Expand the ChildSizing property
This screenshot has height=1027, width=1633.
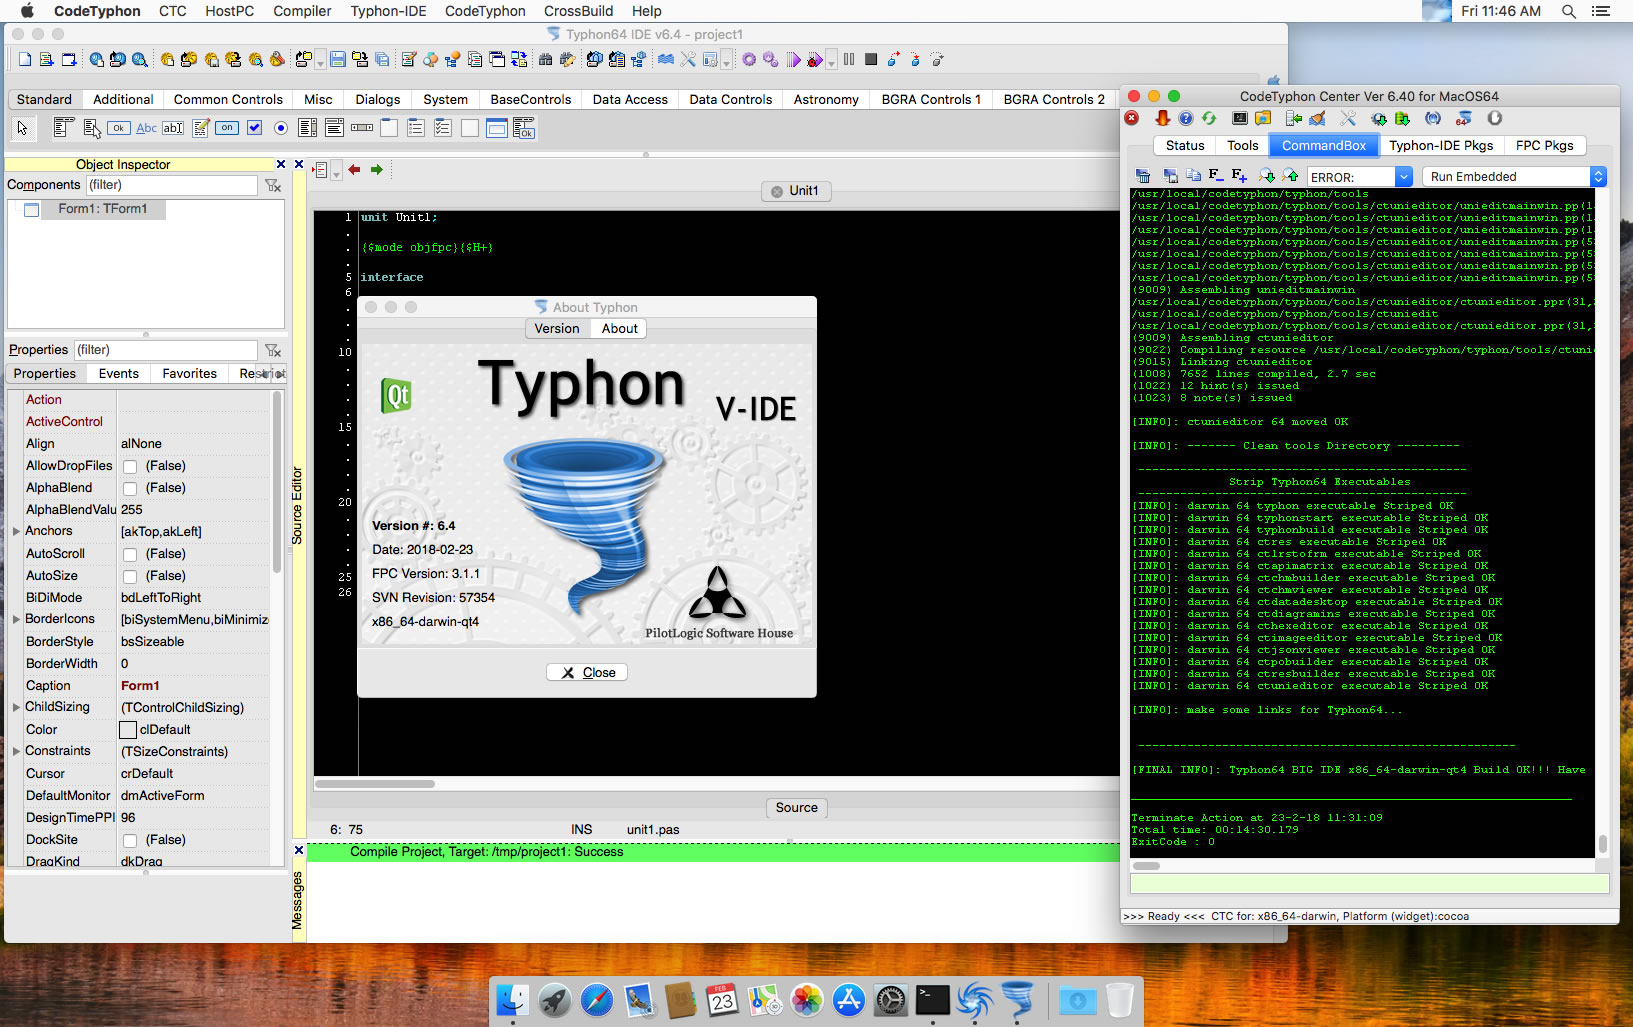pos(16,707)
